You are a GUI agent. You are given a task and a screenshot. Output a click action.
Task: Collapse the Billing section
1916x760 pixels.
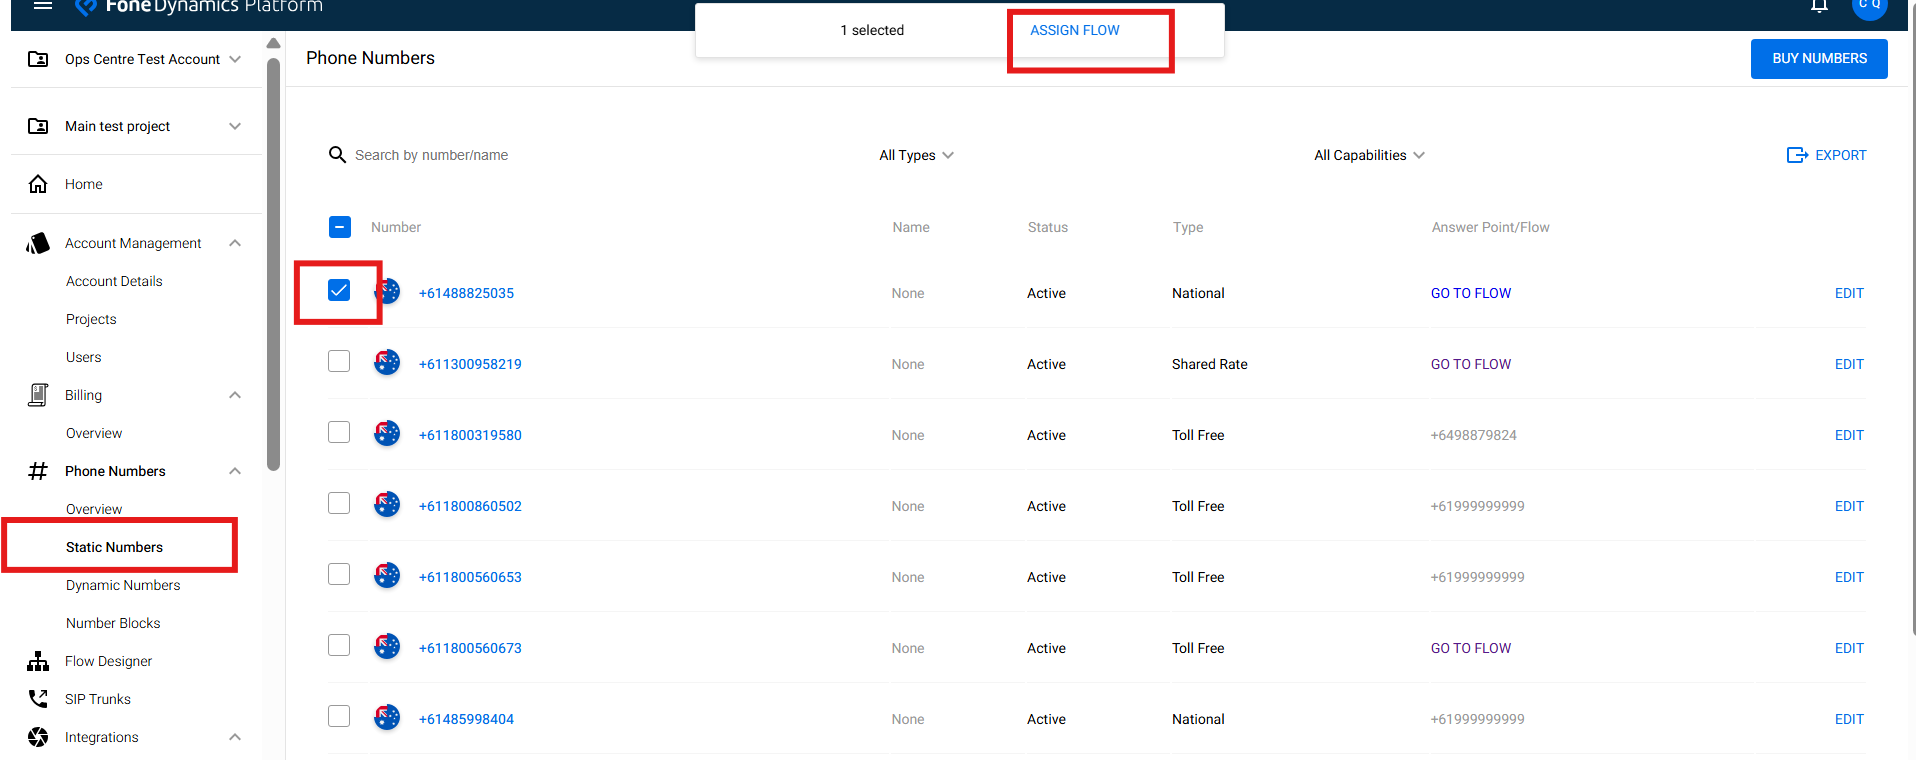(x=235, y=395)
